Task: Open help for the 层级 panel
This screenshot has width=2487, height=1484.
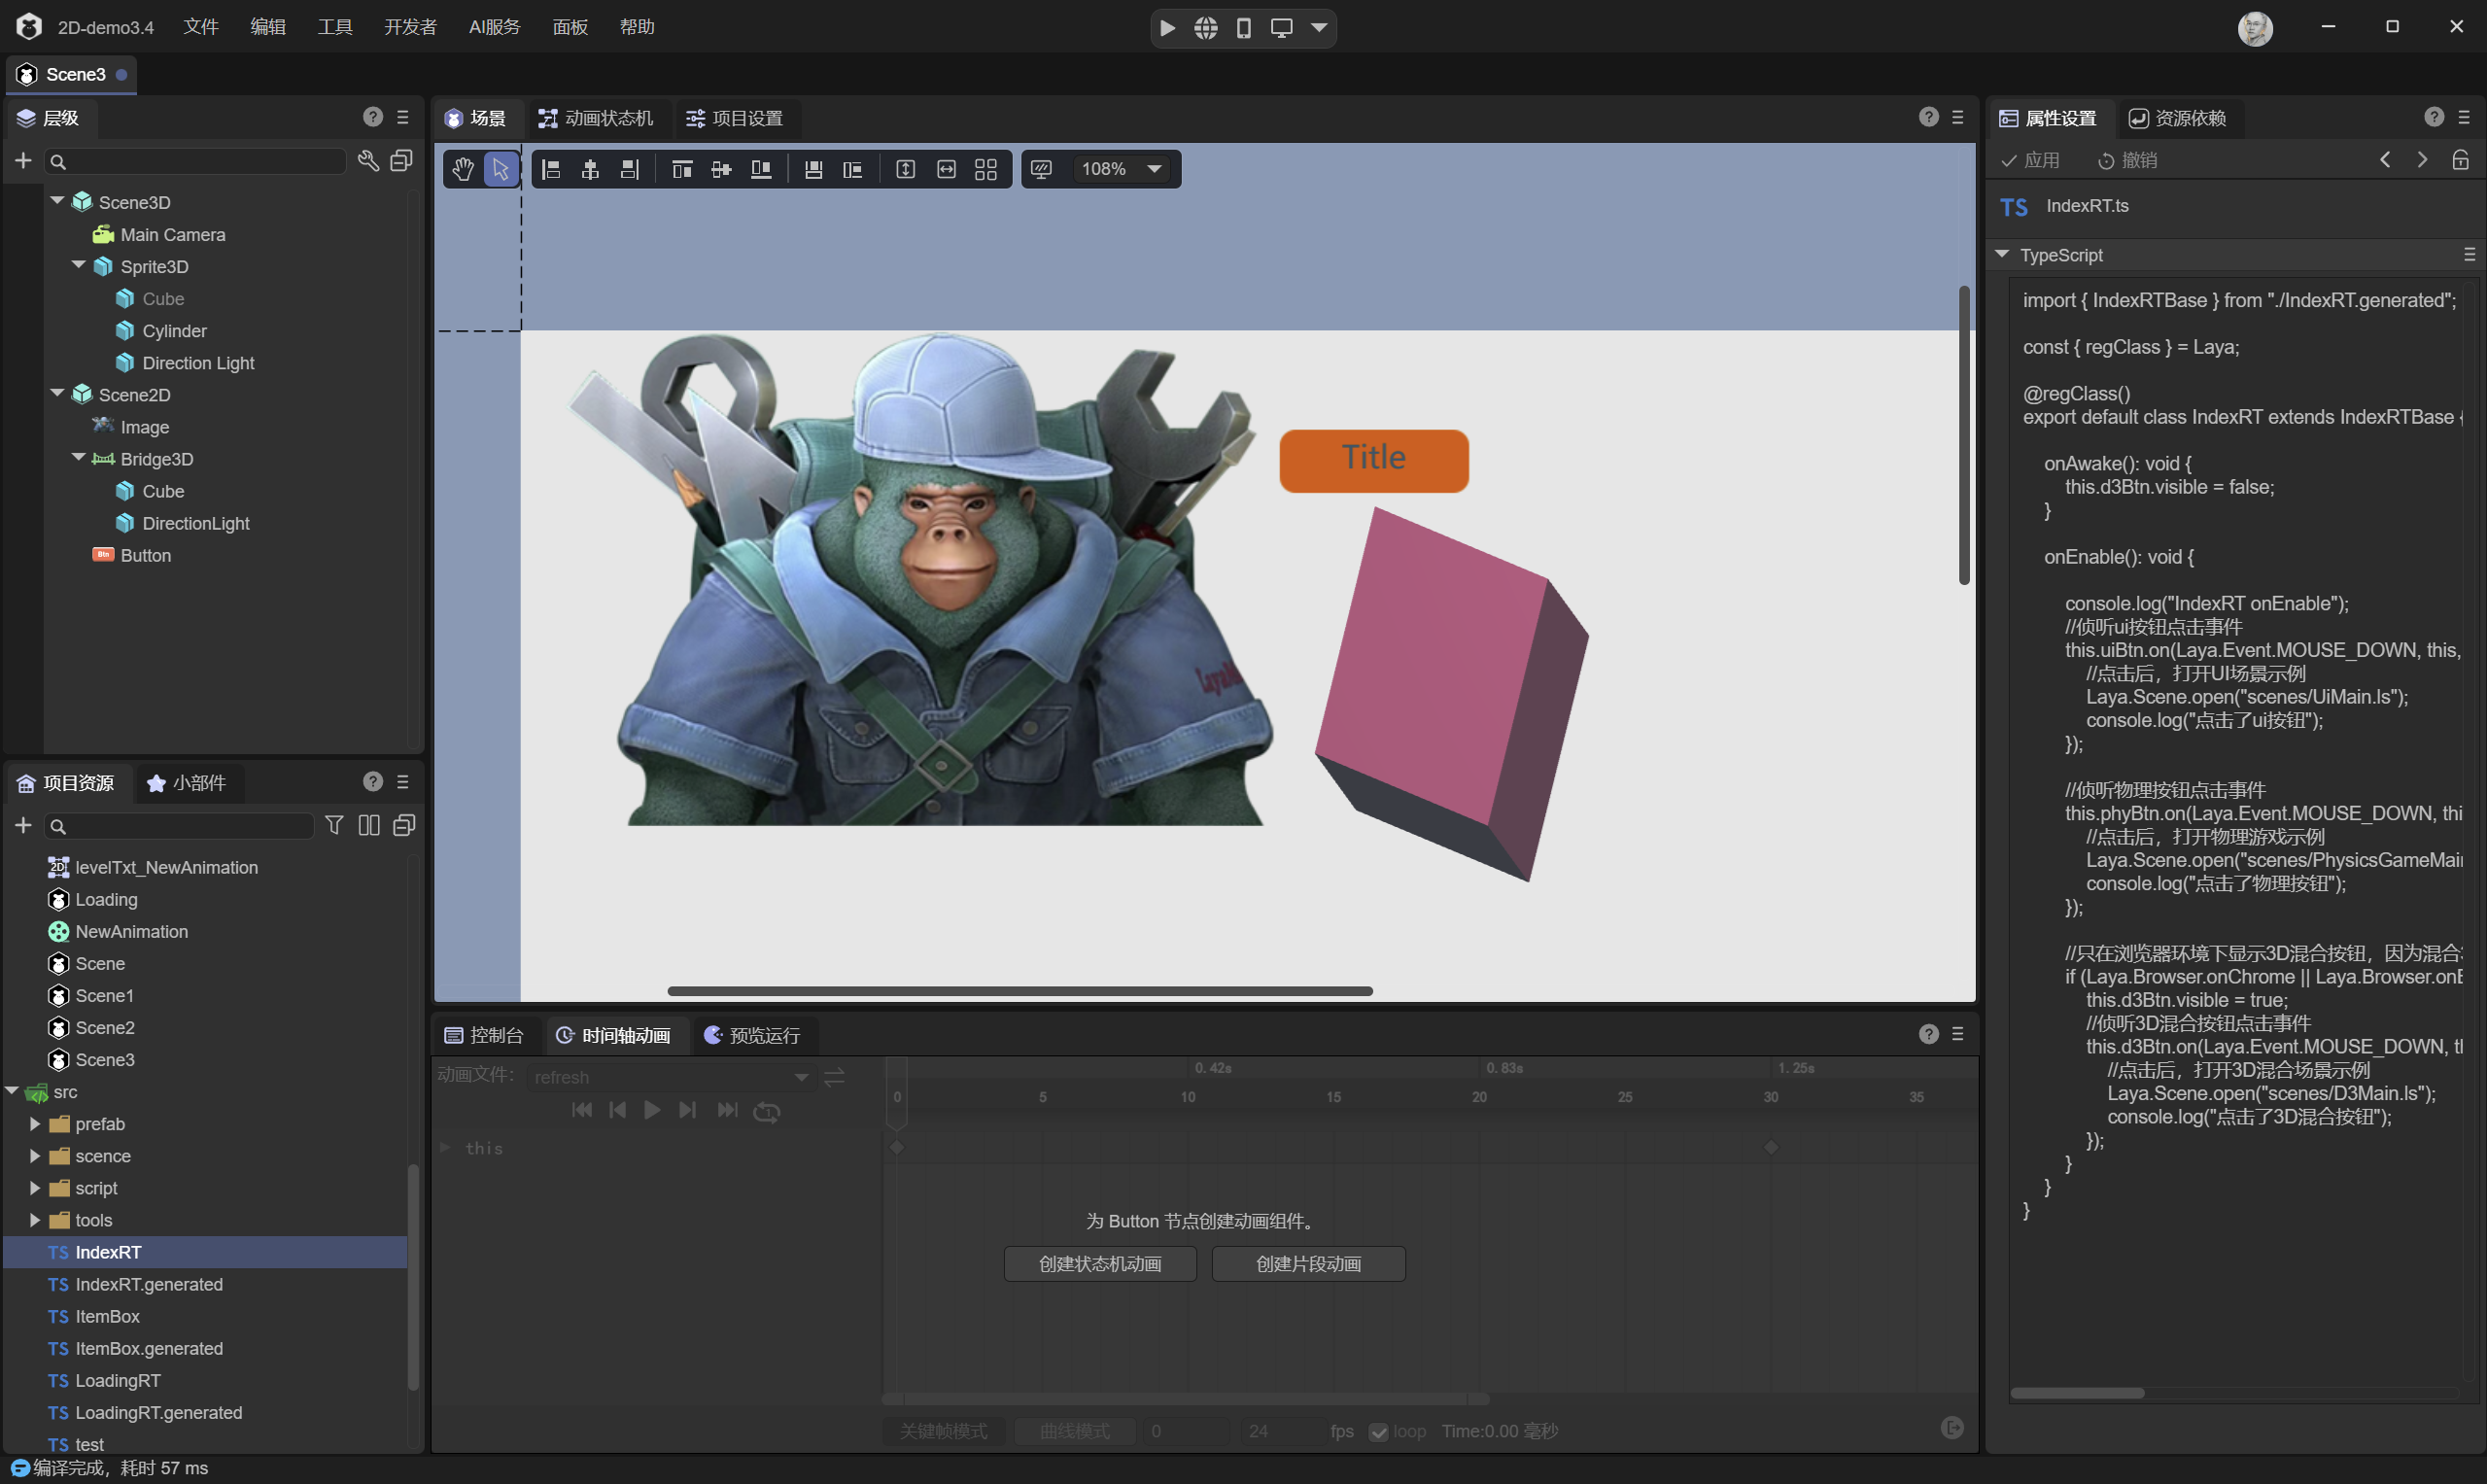Action: tap(373, 117)
